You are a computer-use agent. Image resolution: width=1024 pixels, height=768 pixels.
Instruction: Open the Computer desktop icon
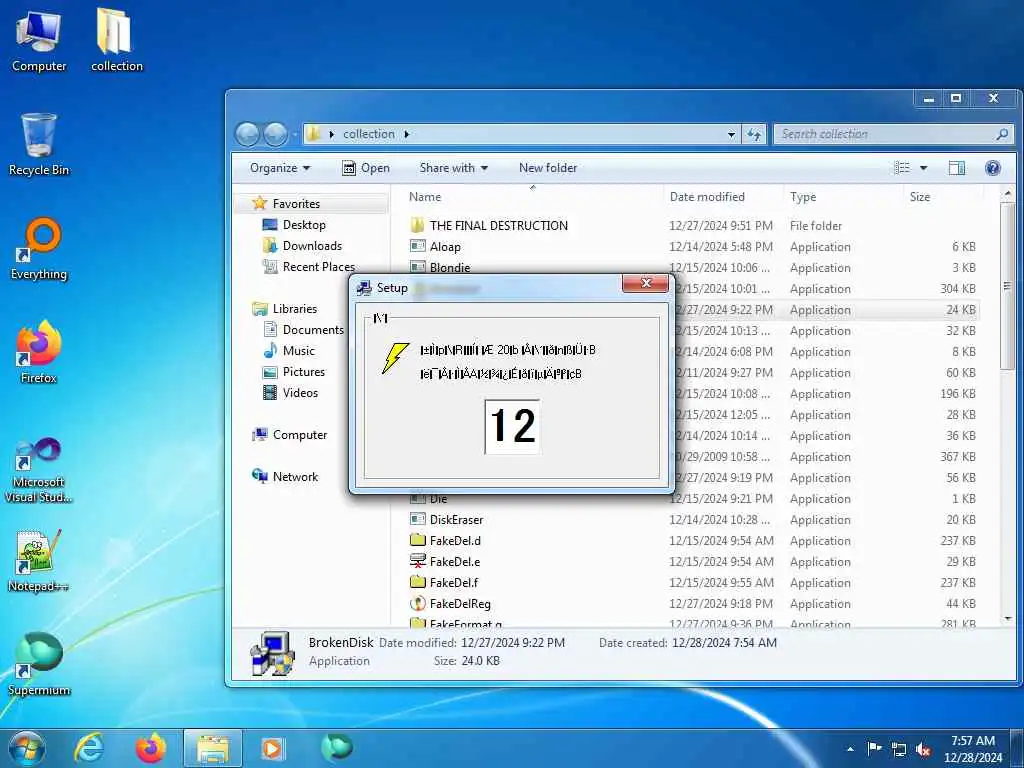(x=39, y=41)
